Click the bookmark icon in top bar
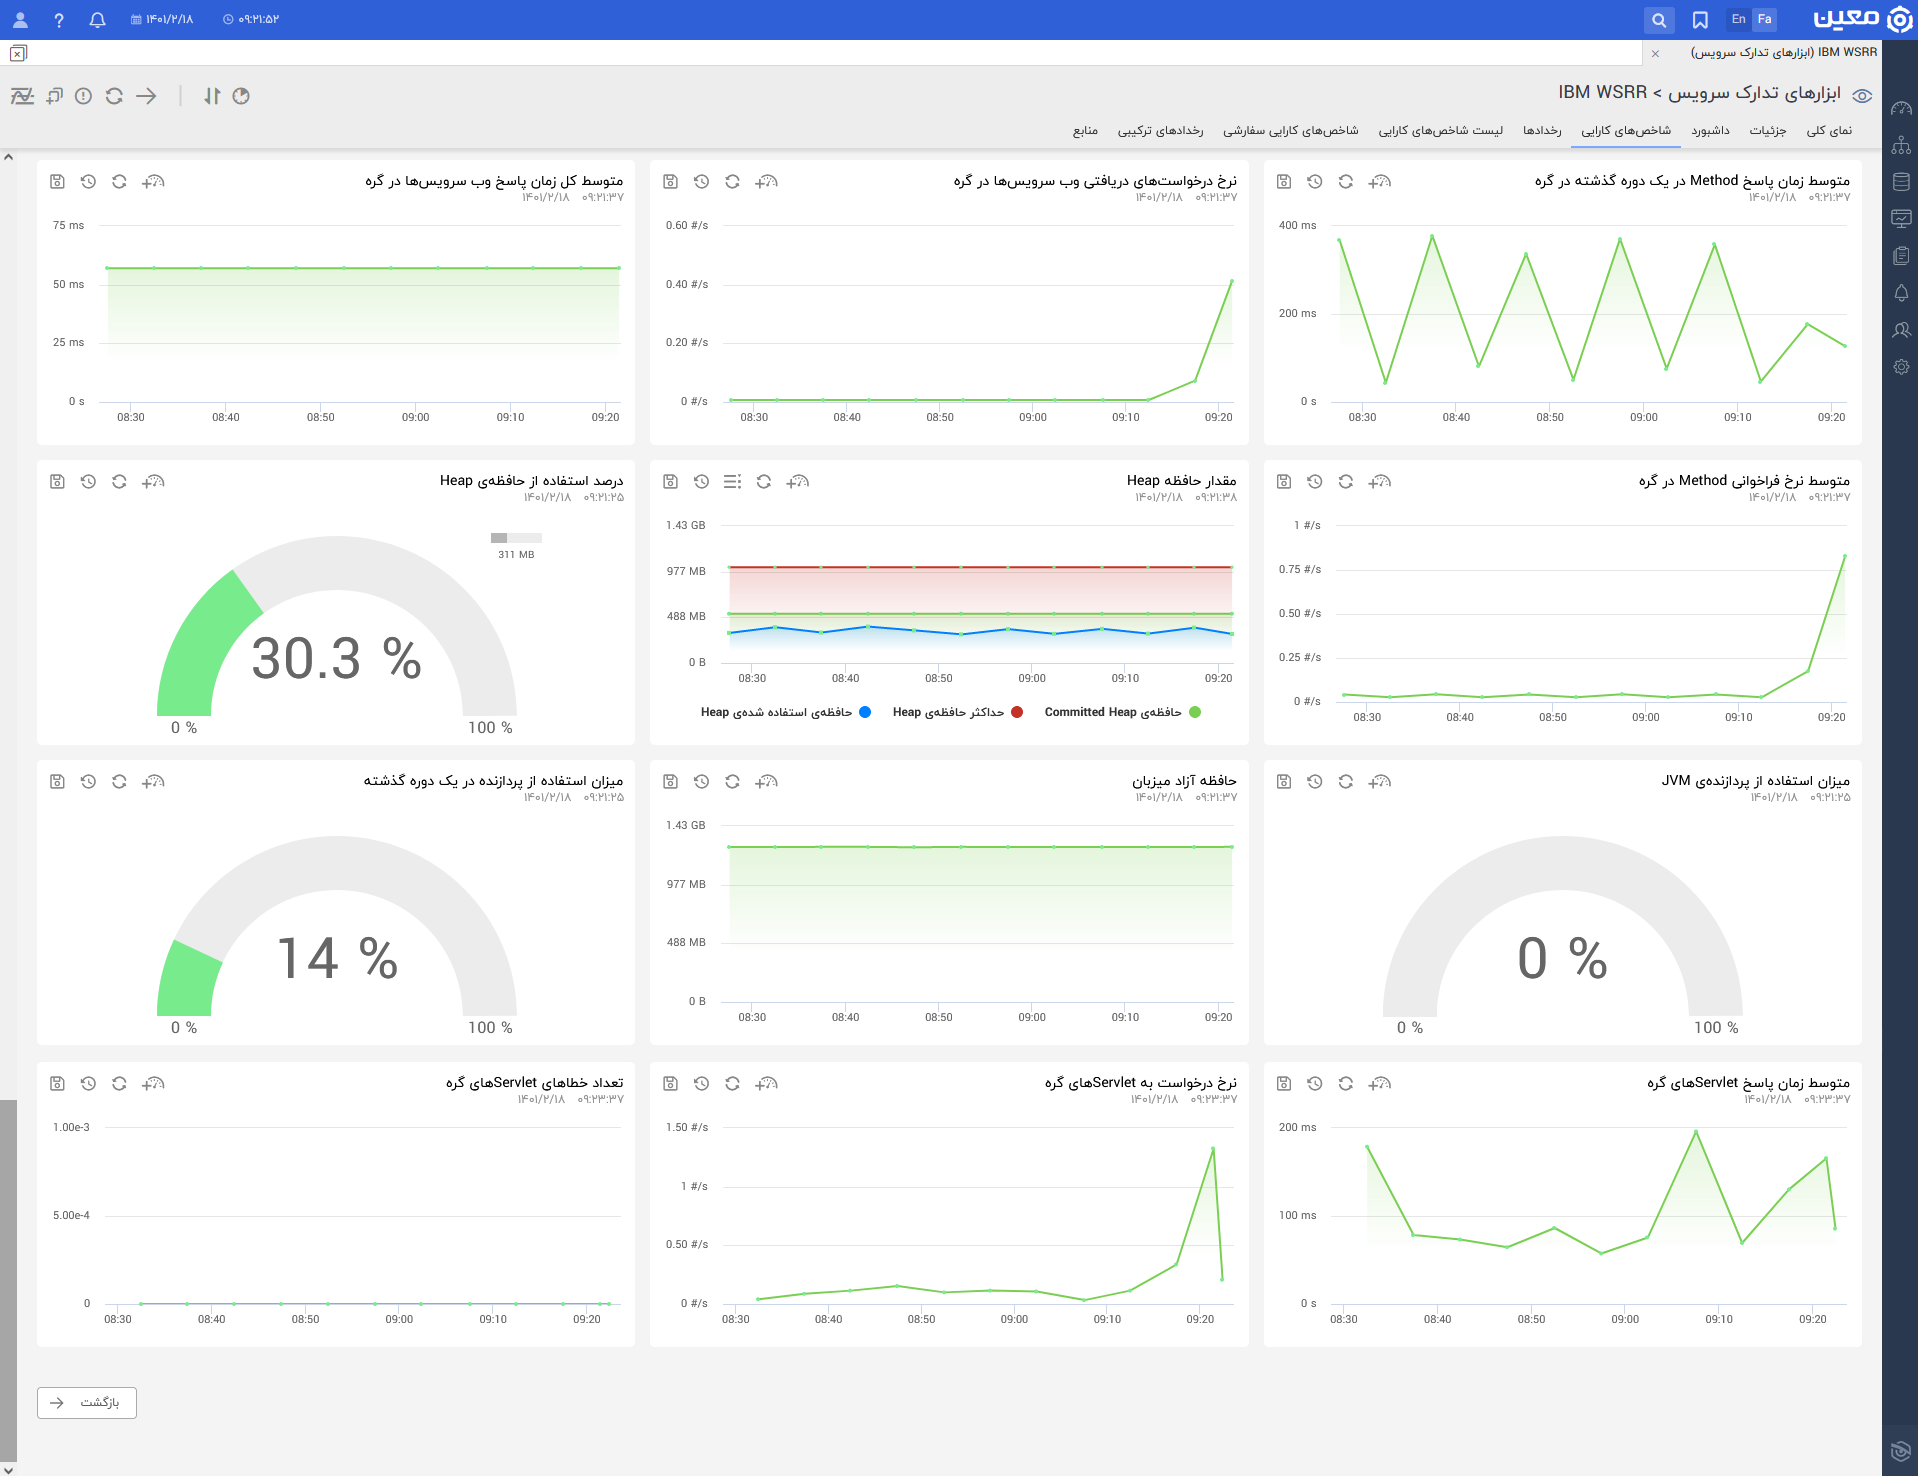 [1700, 19]
